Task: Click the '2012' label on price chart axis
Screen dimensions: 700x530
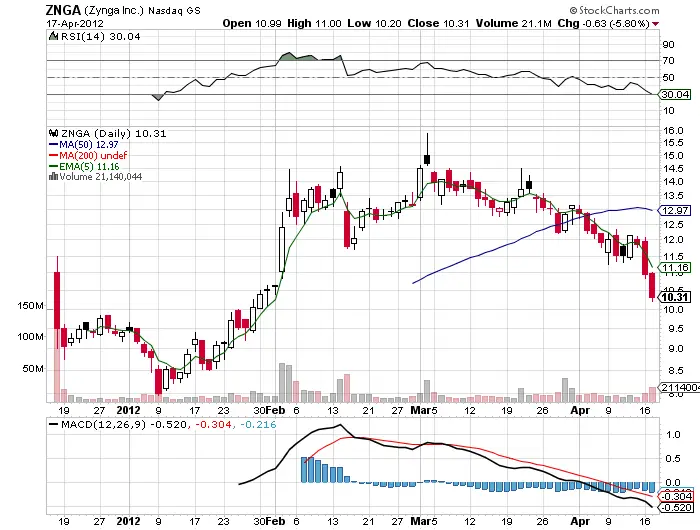Action: tap(129, 410)
